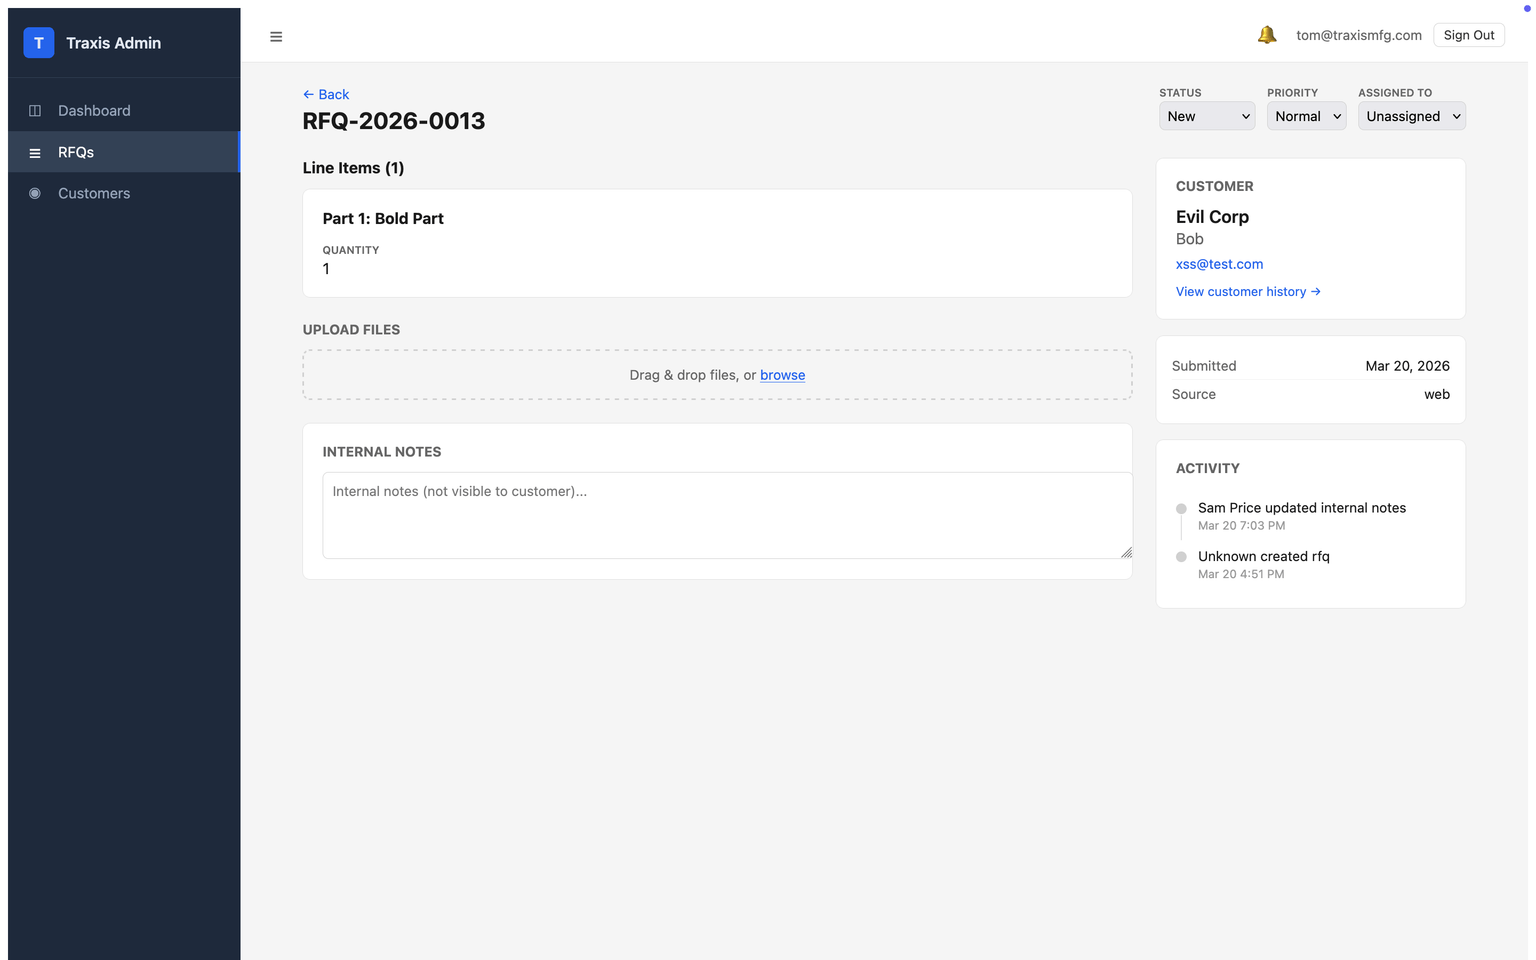Open View customer history link

pyautogui.click(x=1248, y=292)
